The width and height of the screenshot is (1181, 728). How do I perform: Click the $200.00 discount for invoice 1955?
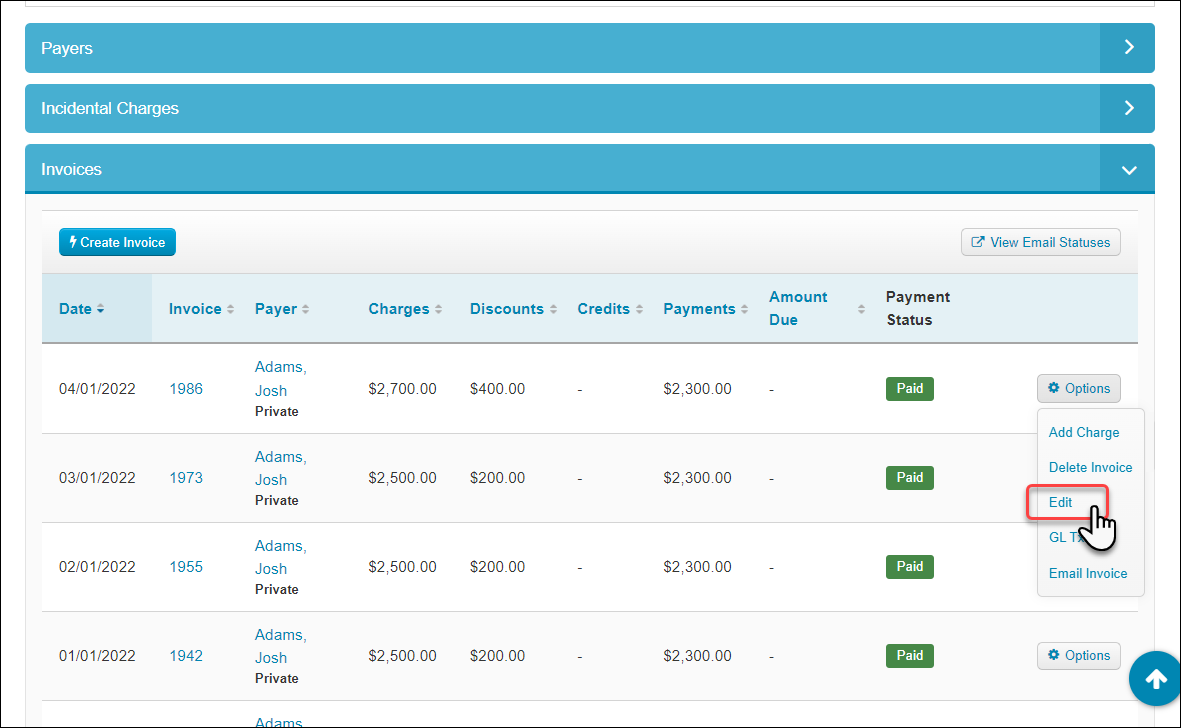[497, 567]
